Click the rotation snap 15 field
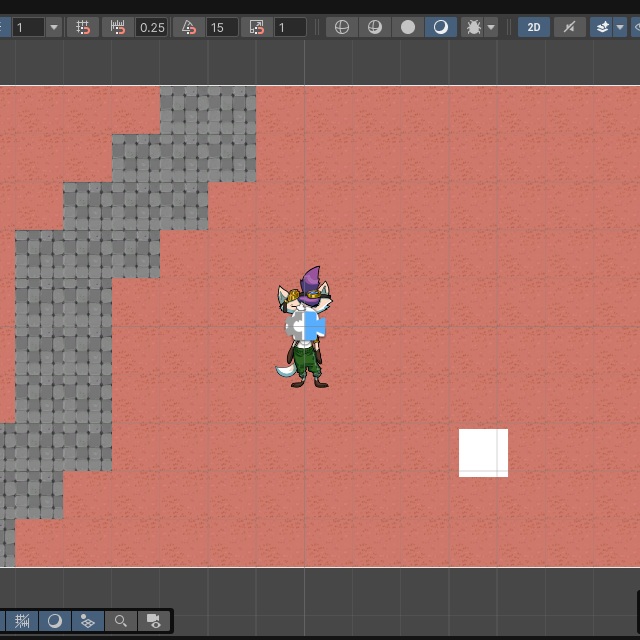 click(222, 27)
